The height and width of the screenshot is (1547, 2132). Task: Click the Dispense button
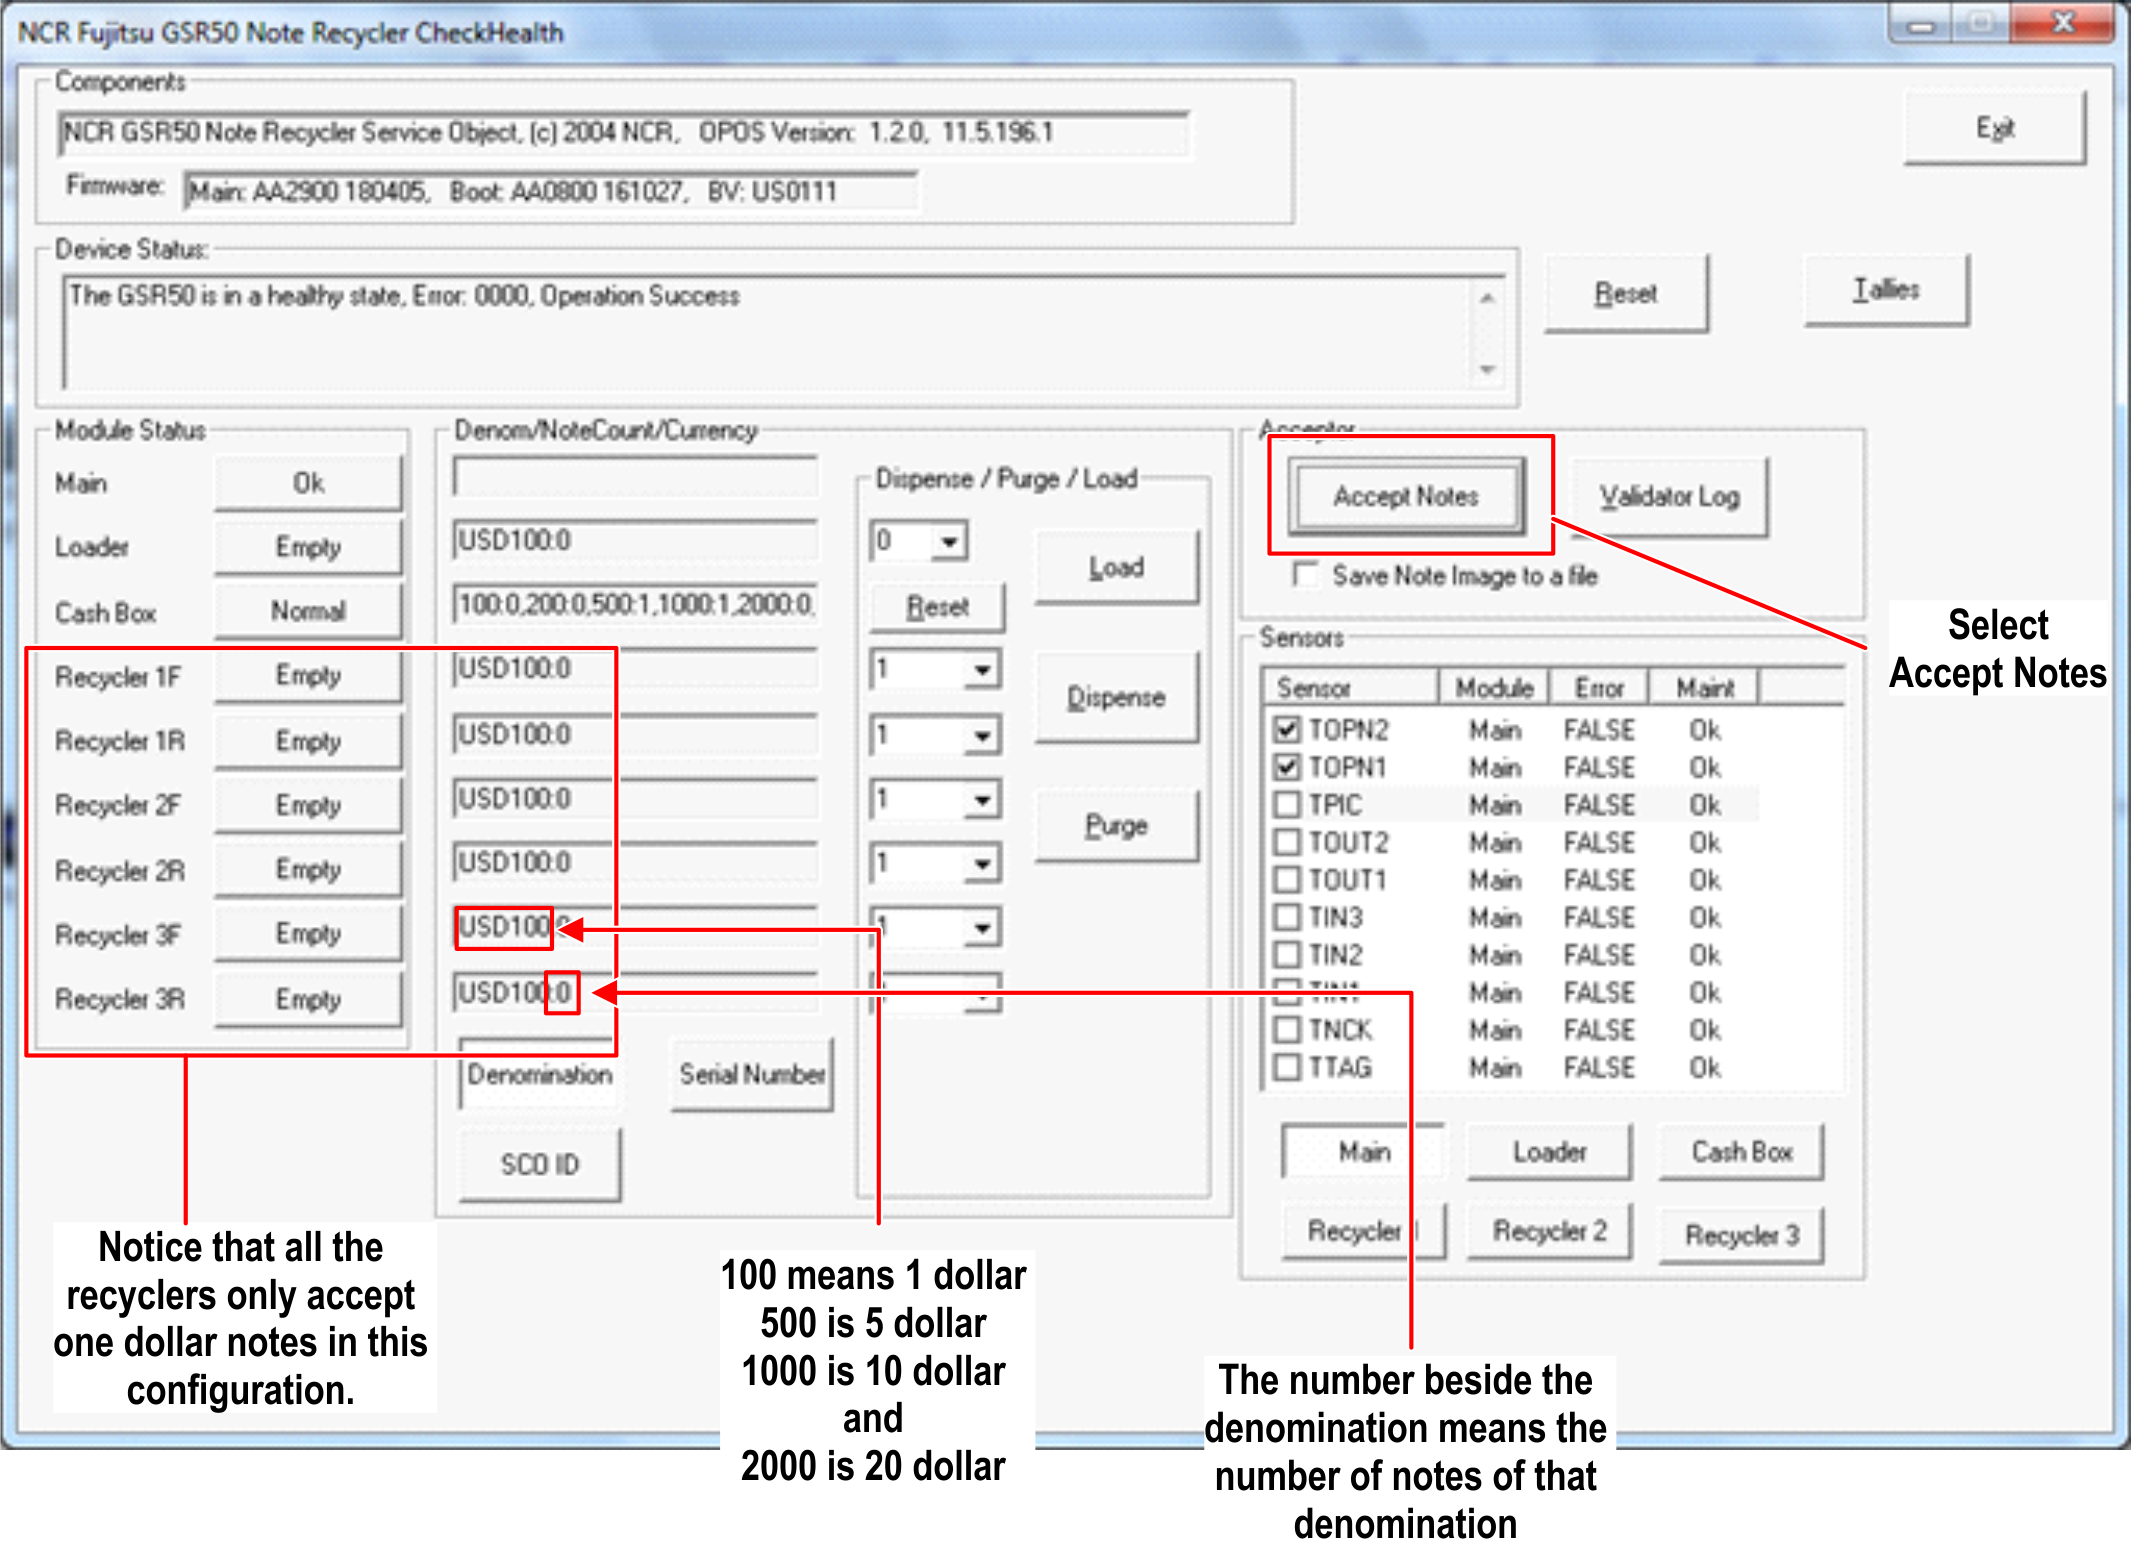(x=1116, y=697)
